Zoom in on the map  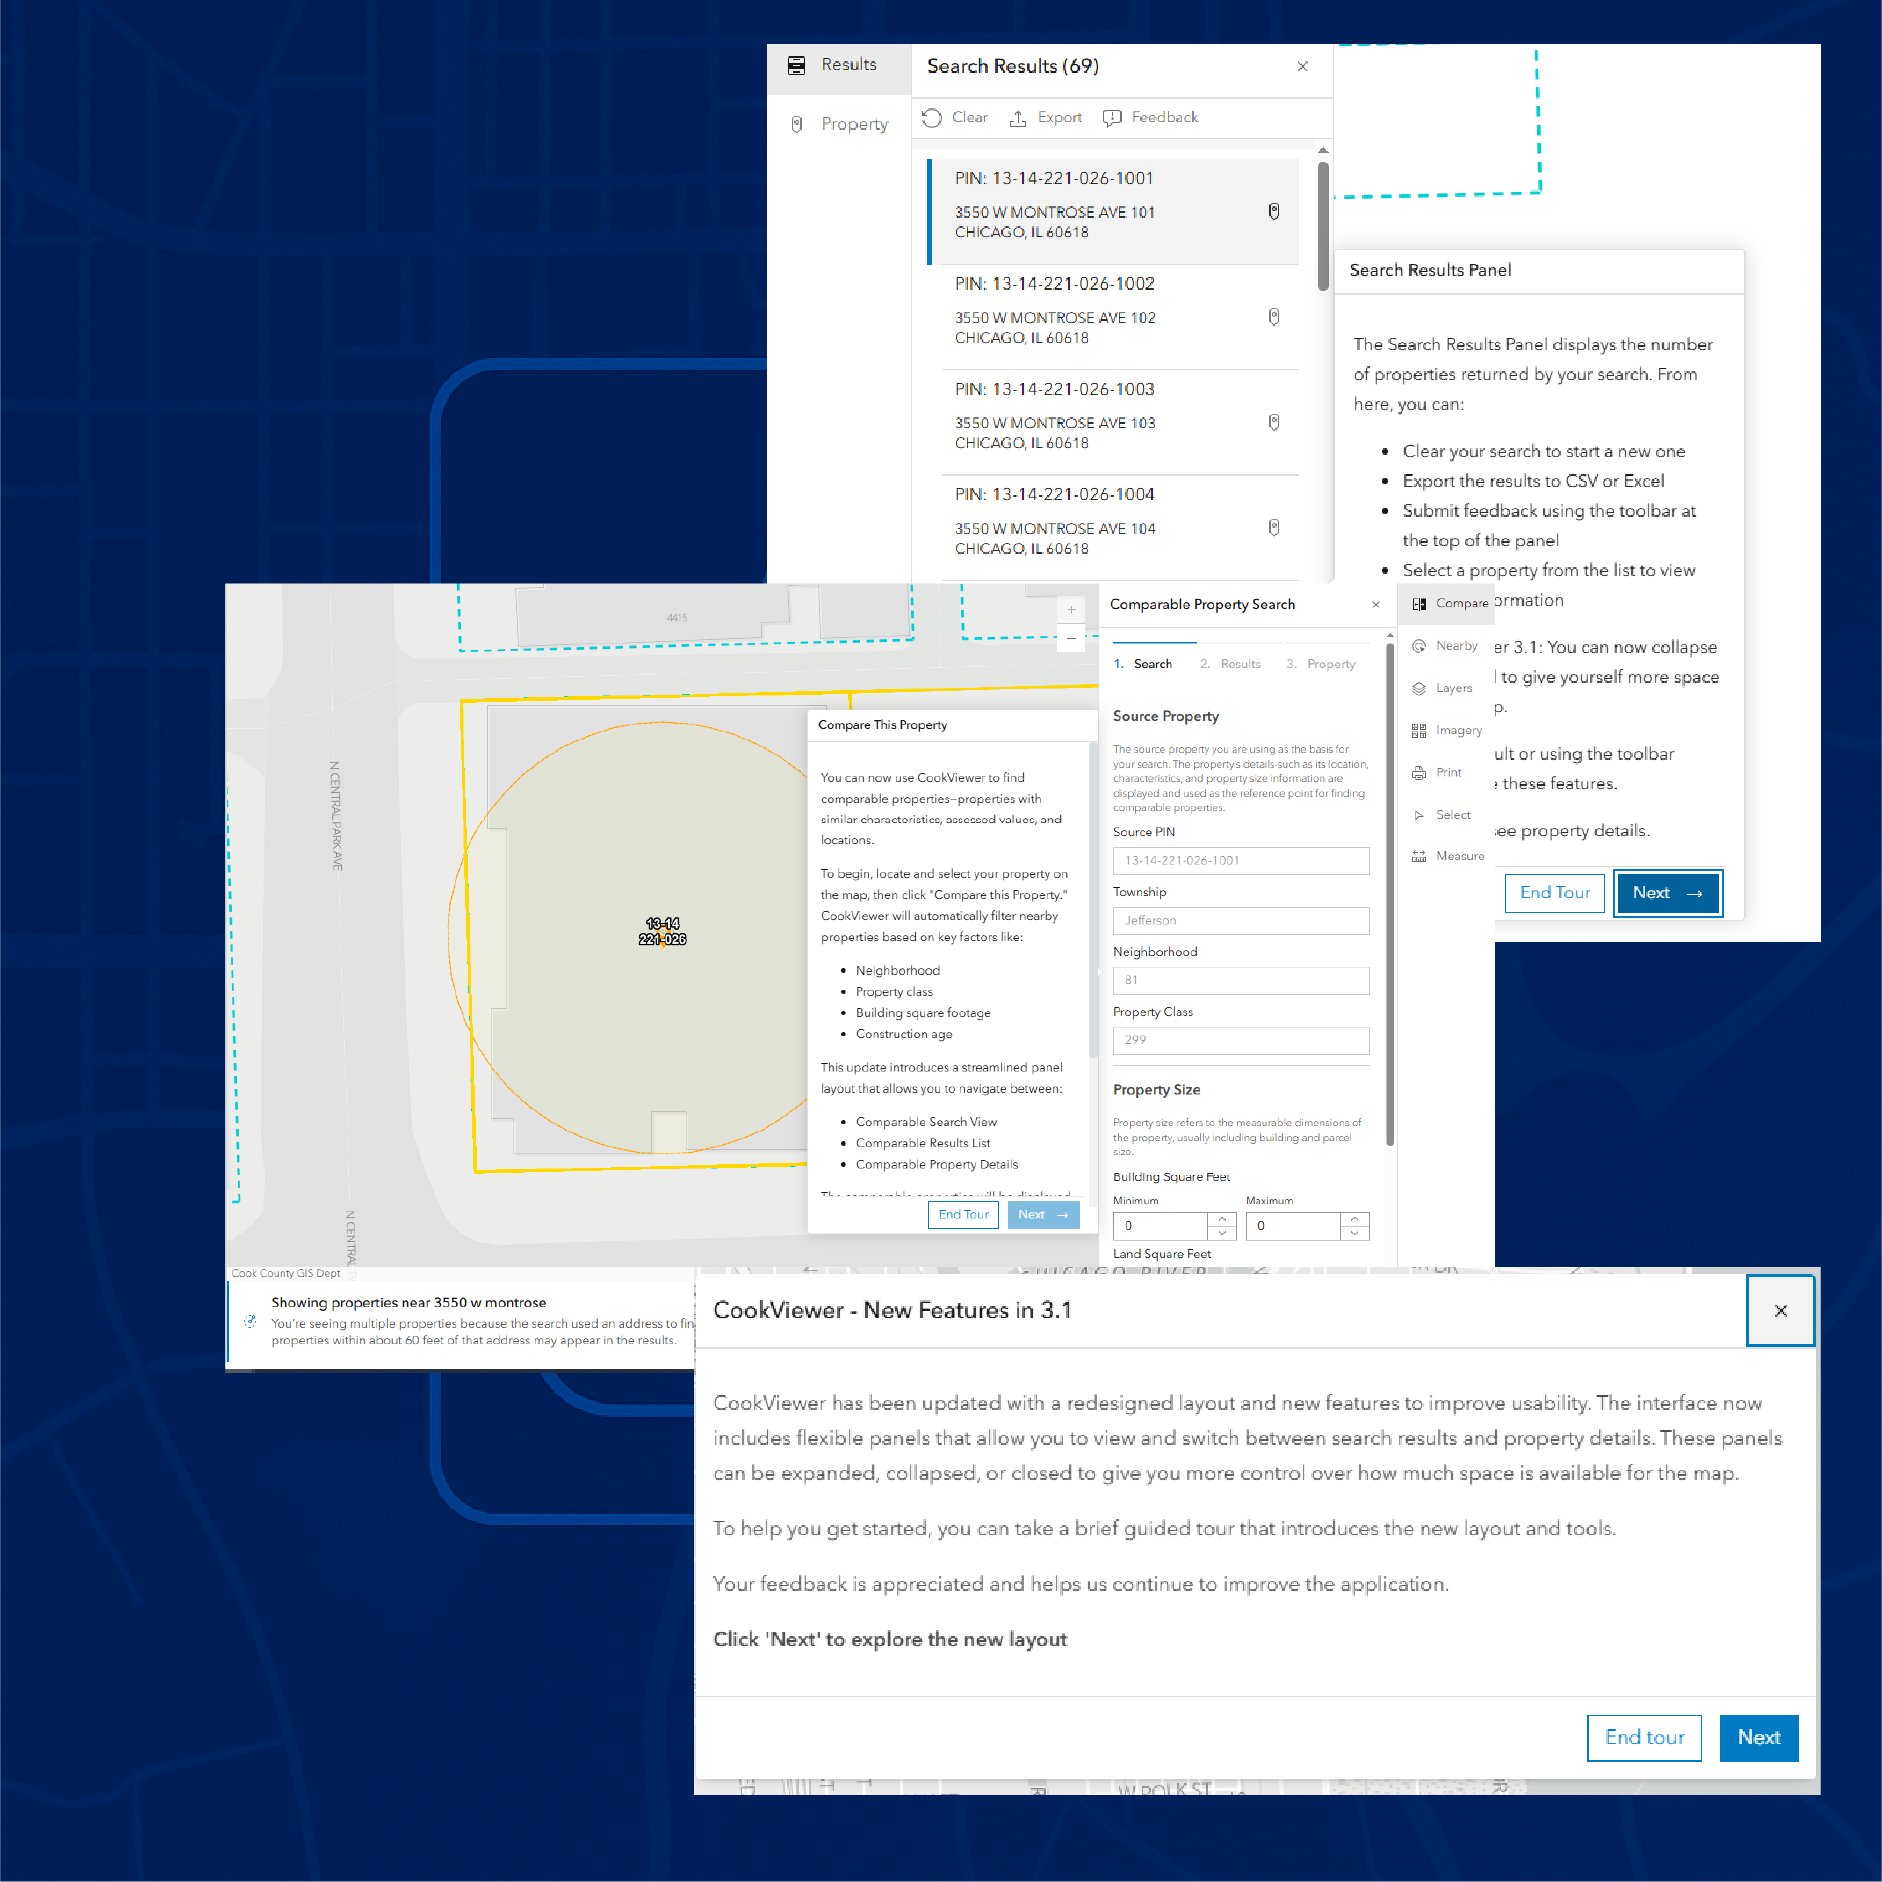(1071, 610)
